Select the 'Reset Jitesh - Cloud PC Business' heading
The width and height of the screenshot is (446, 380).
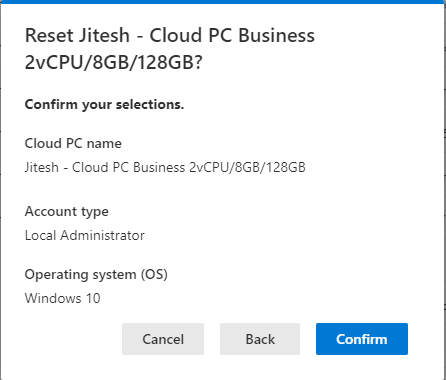tap(170, 49)
